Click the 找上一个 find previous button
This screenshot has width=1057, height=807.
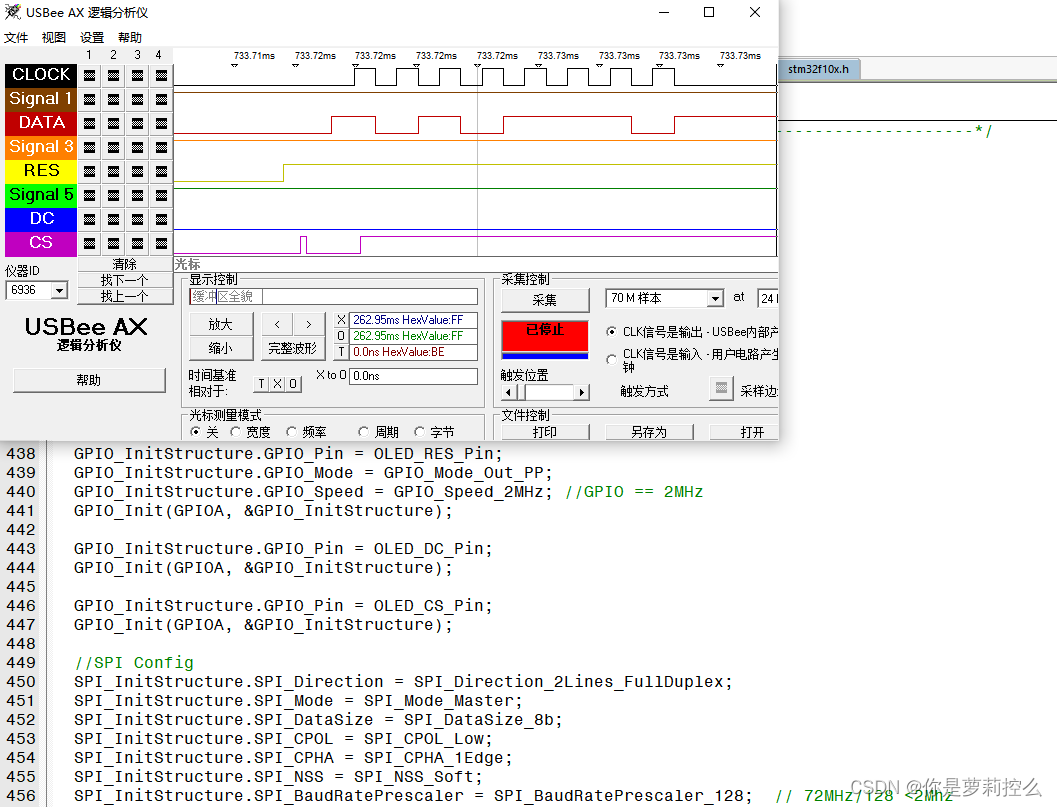[125, 296]
